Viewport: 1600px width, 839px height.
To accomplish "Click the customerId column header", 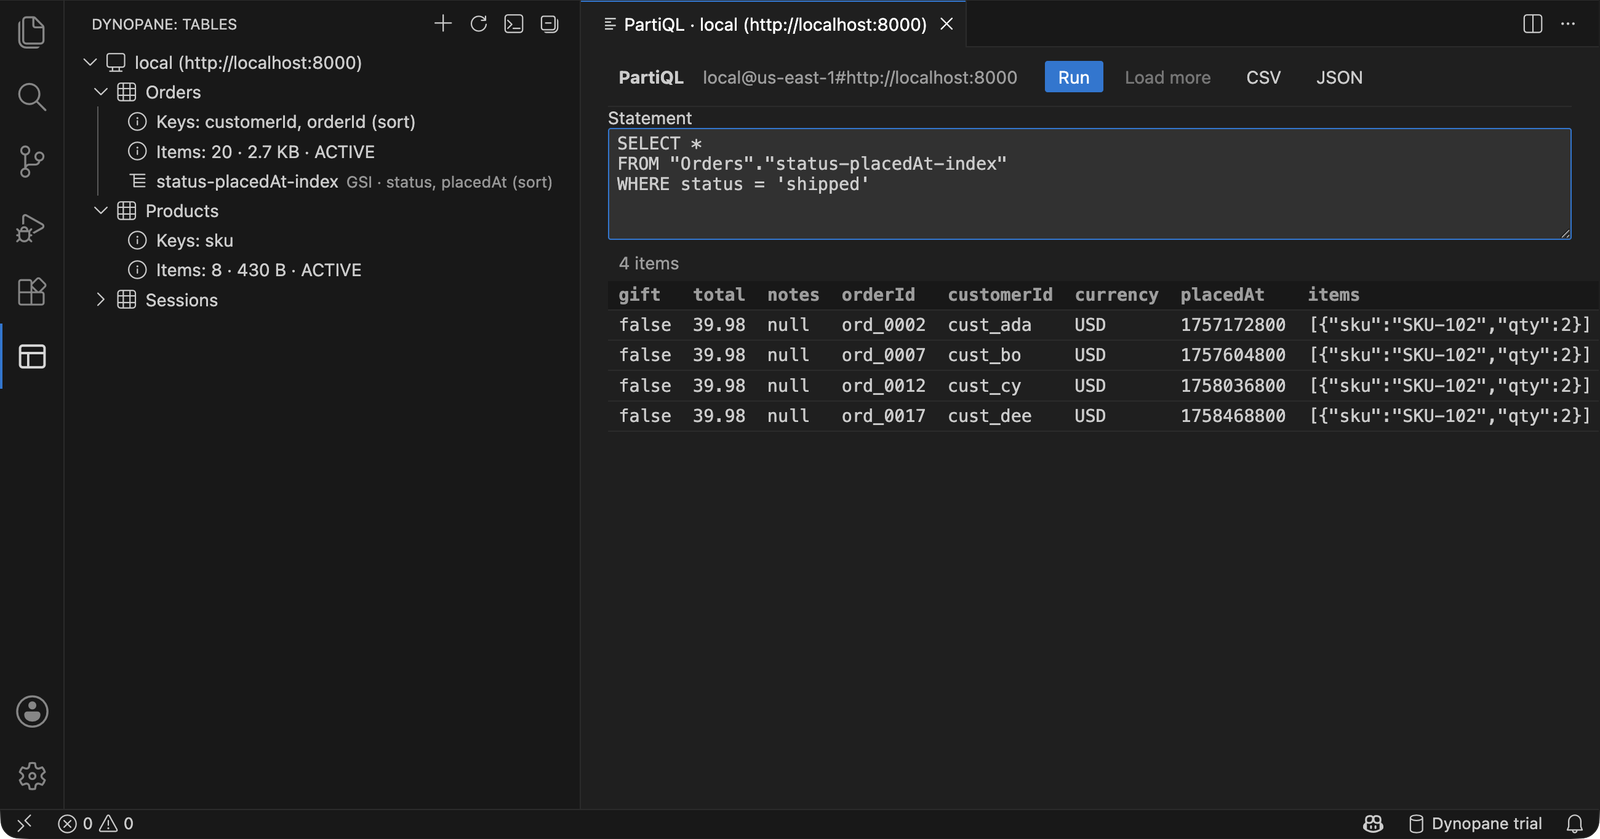I will point(1000,295).
